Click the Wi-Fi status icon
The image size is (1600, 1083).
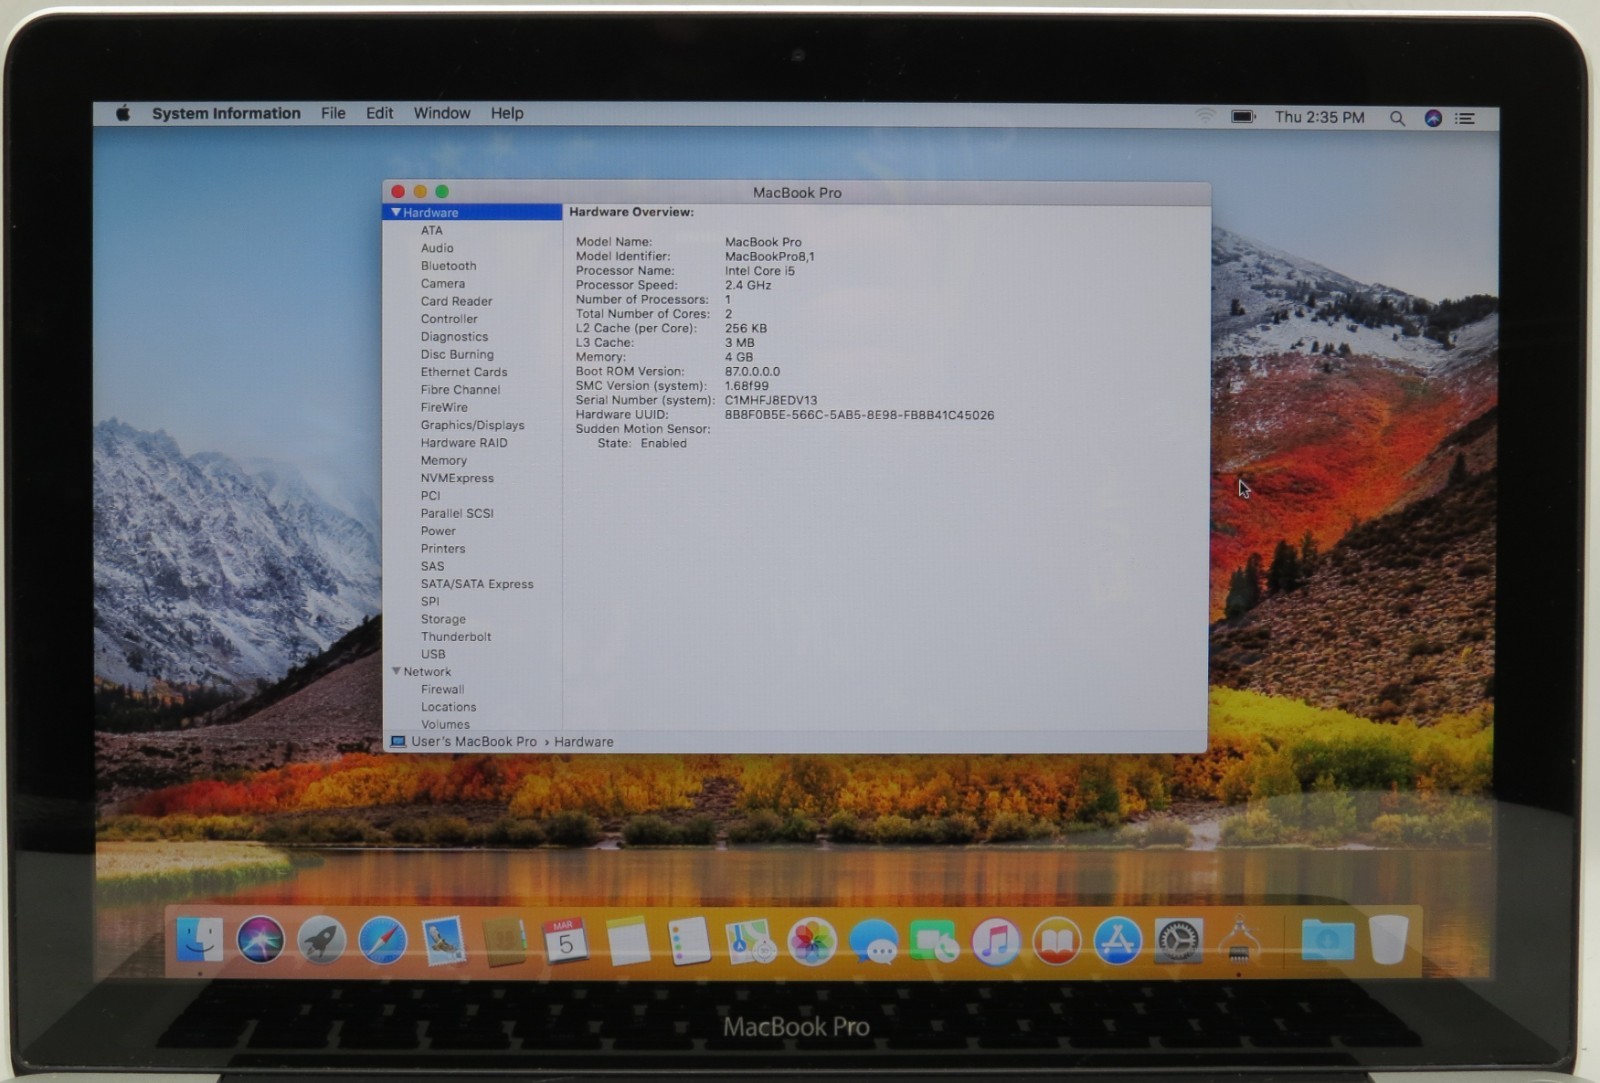(x=1205, y=116)
